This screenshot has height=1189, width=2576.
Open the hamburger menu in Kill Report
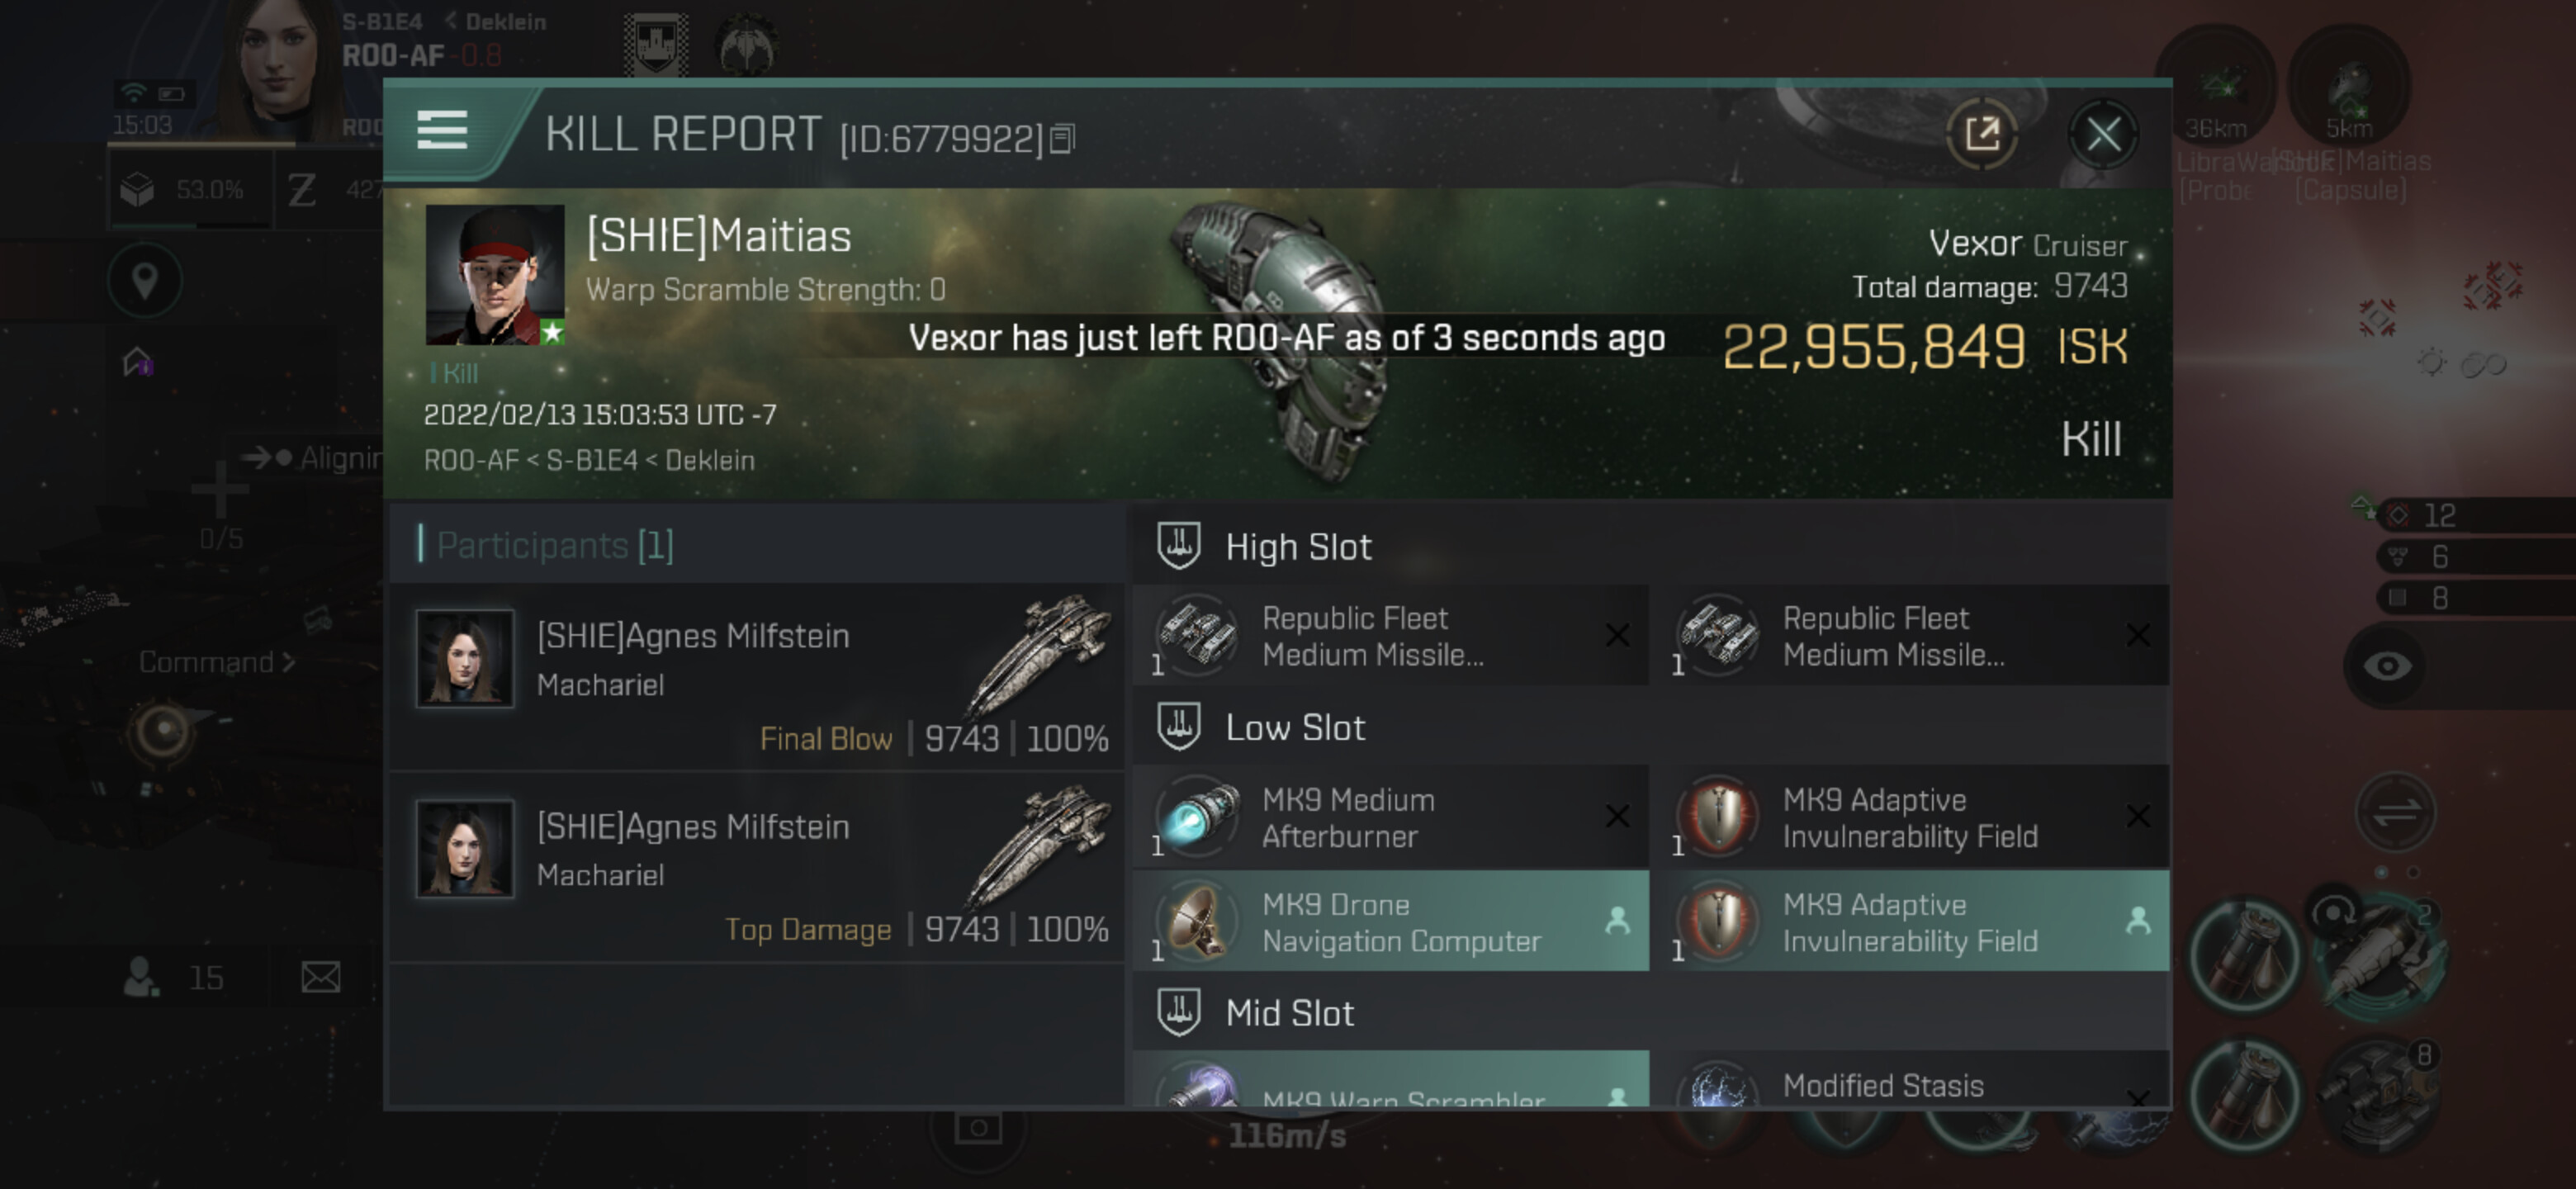(x=441, y=130)
